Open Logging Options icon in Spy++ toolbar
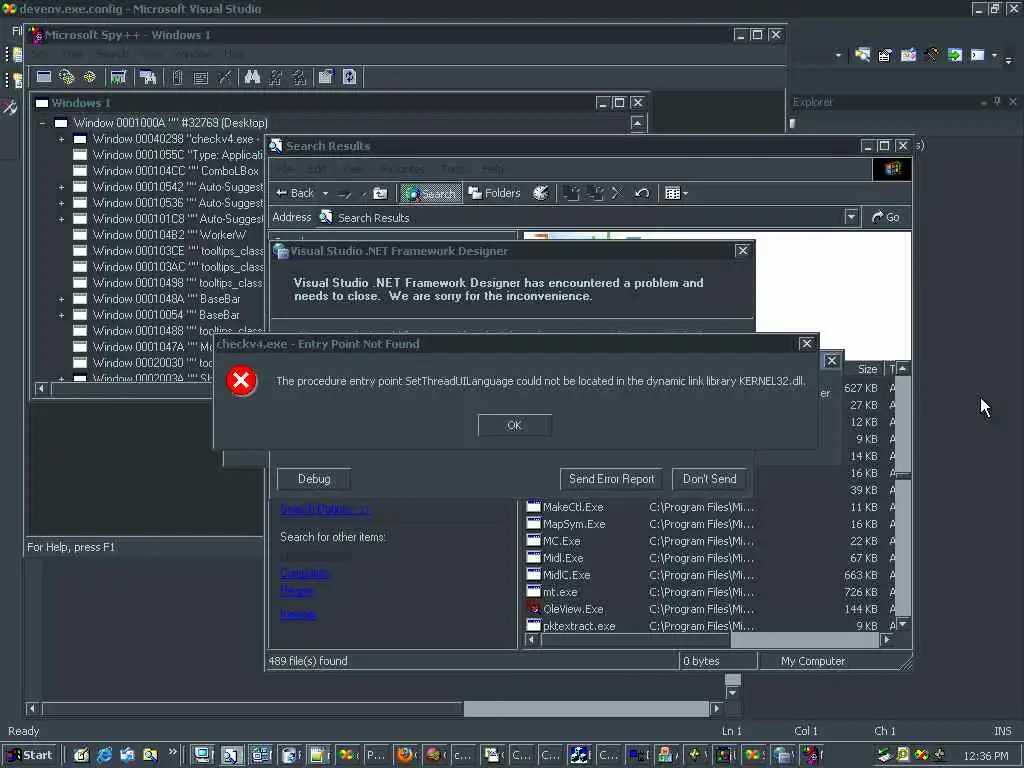Viewport: 1024px width, 768px height. [200, 77]
